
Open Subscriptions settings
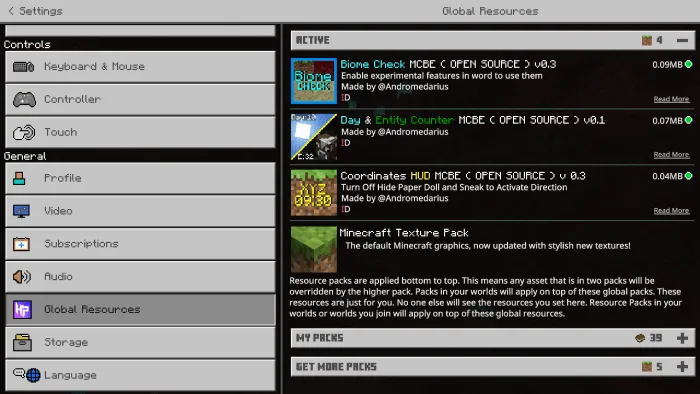pos(140,244)
